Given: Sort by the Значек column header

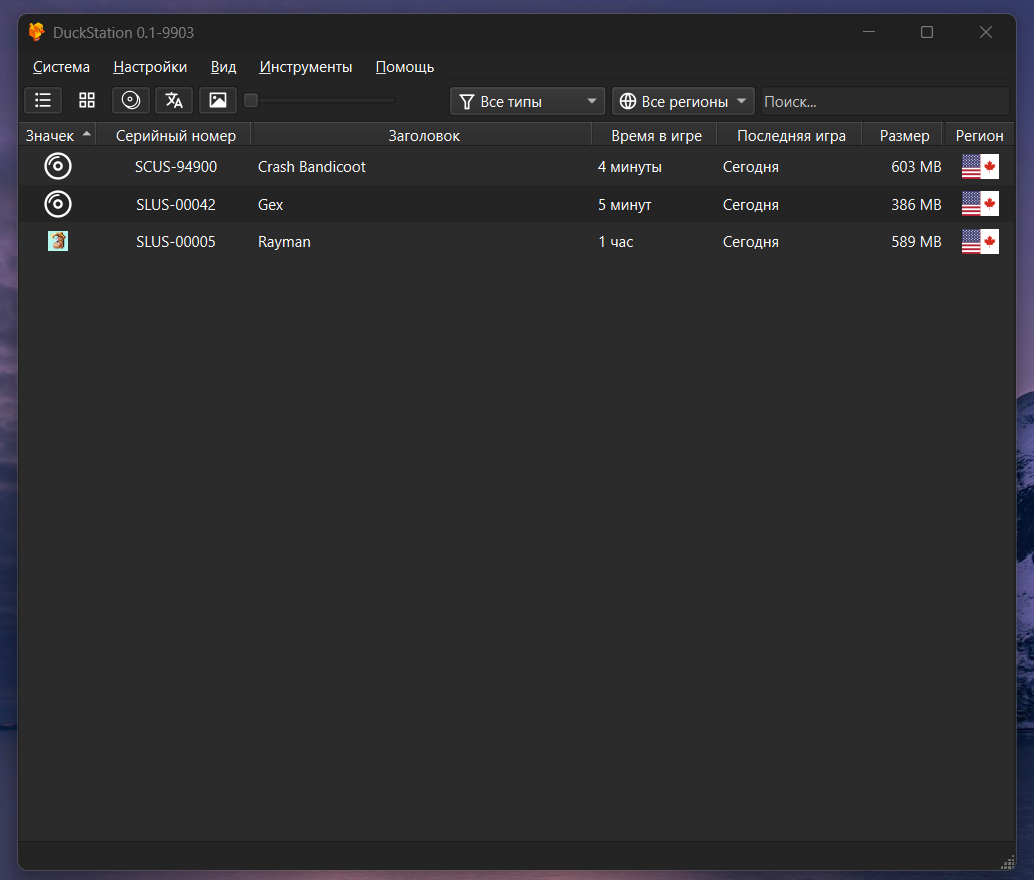Looking at the screenshot, I should 57,136.
